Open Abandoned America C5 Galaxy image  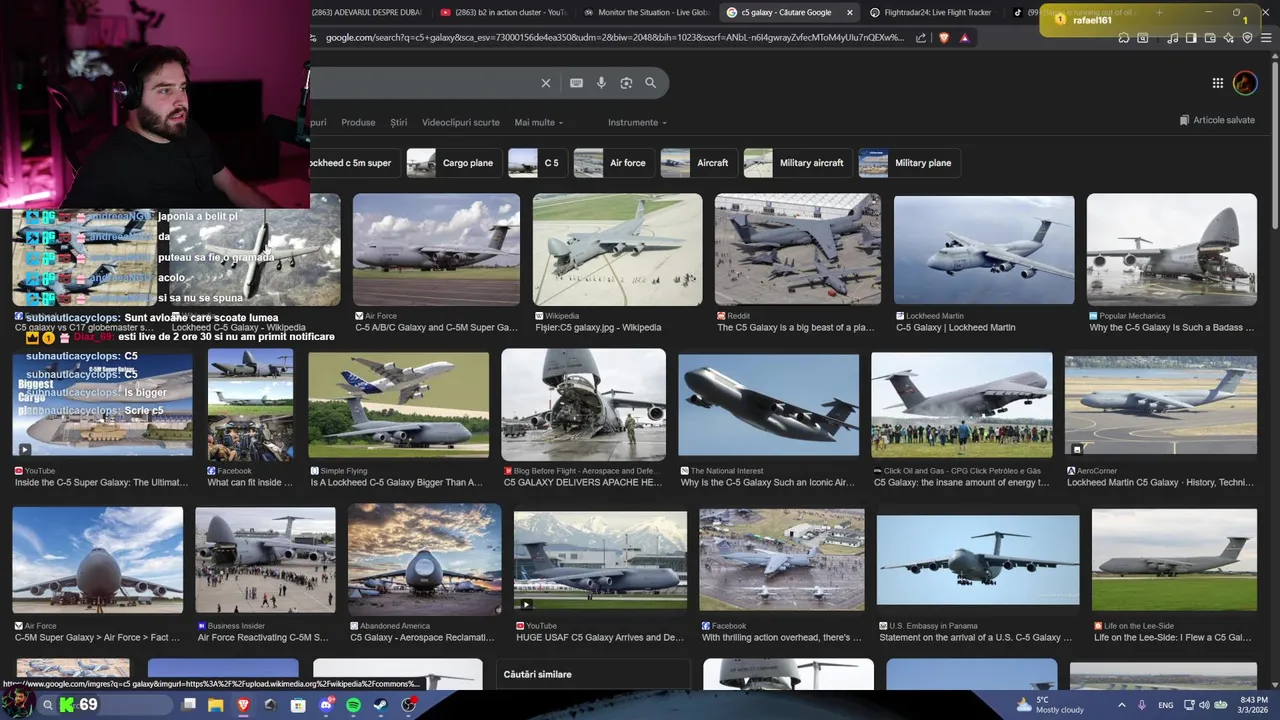pos(424,559)
